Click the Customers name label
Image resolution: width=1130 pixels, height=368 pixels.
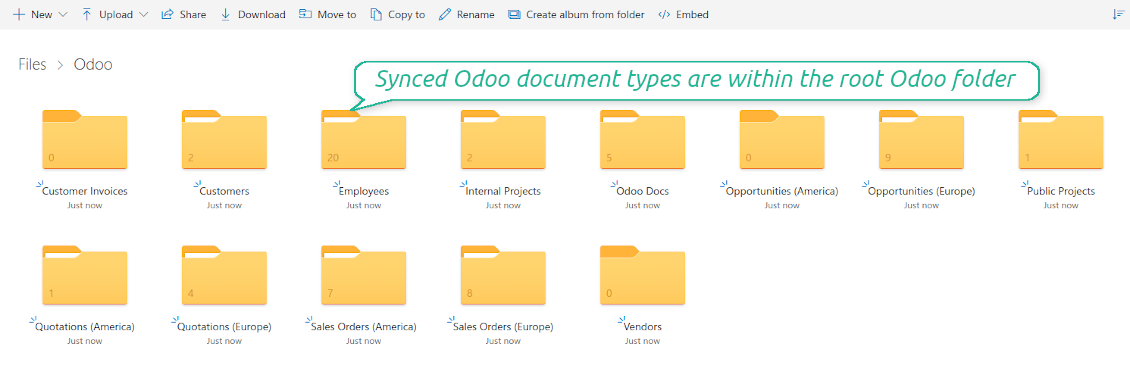[x=224, y=192]
